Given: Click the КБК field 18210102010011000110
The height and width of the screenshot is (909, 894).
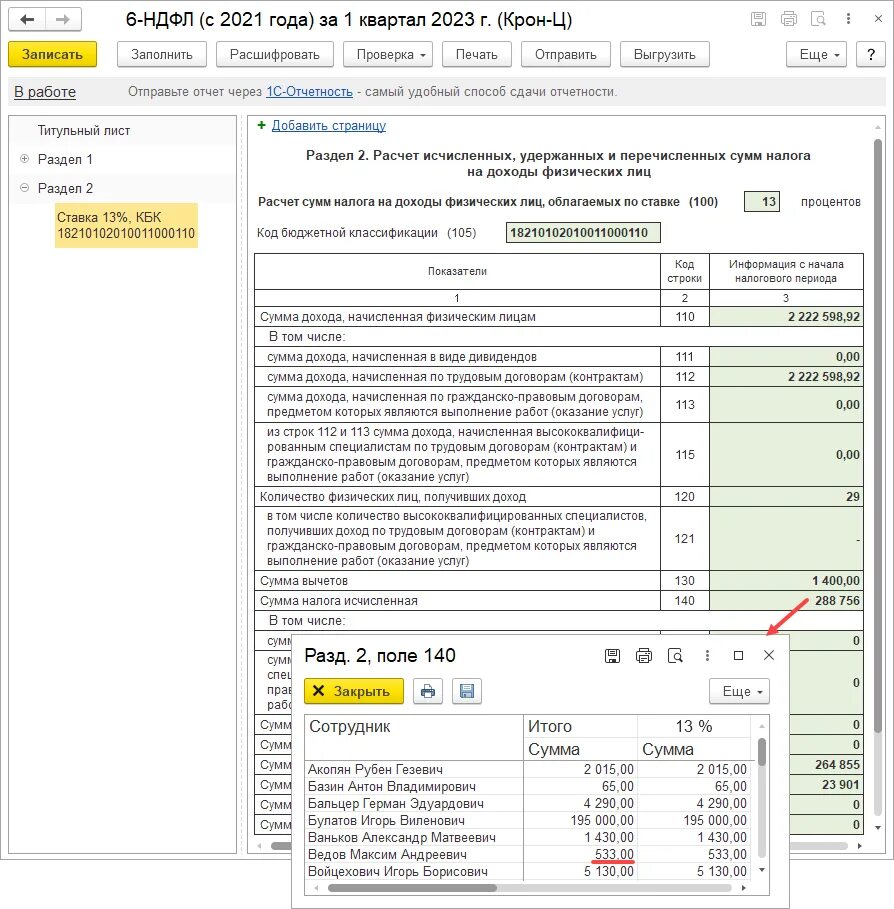Looking at the screenshot, I should (x=583, y=232).
